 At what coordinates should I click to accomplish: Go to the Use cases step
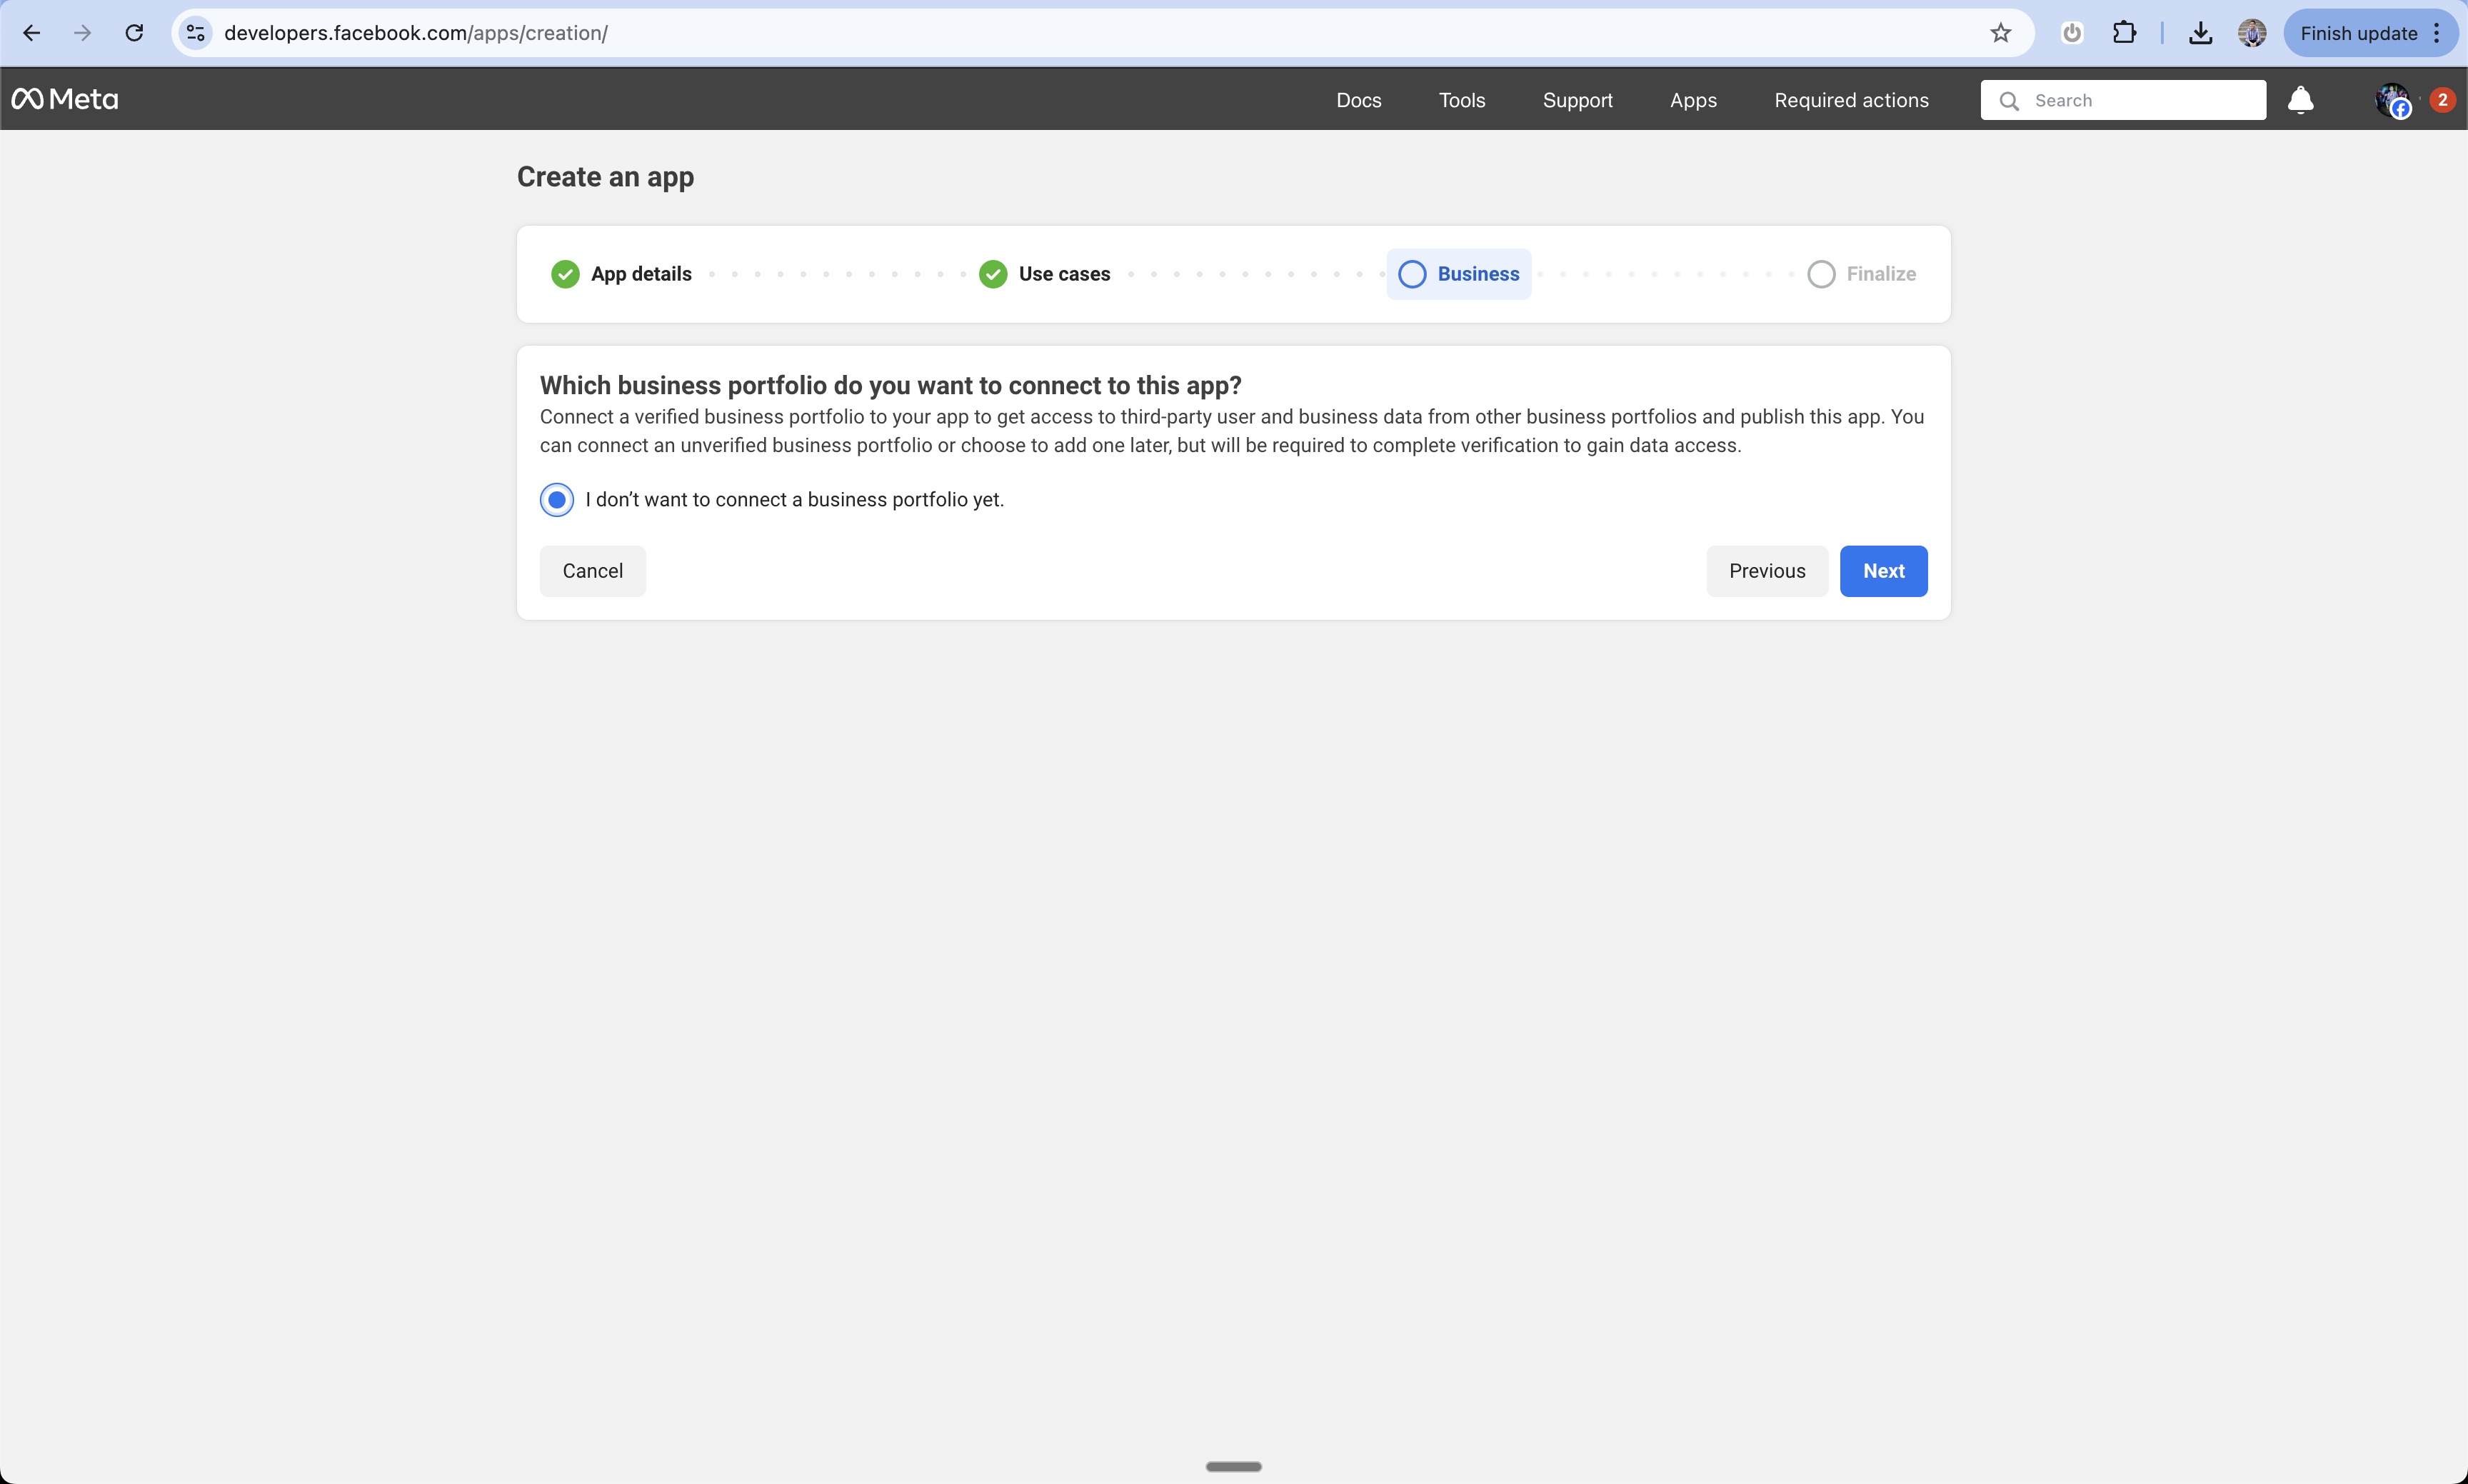pos(1044,274)
